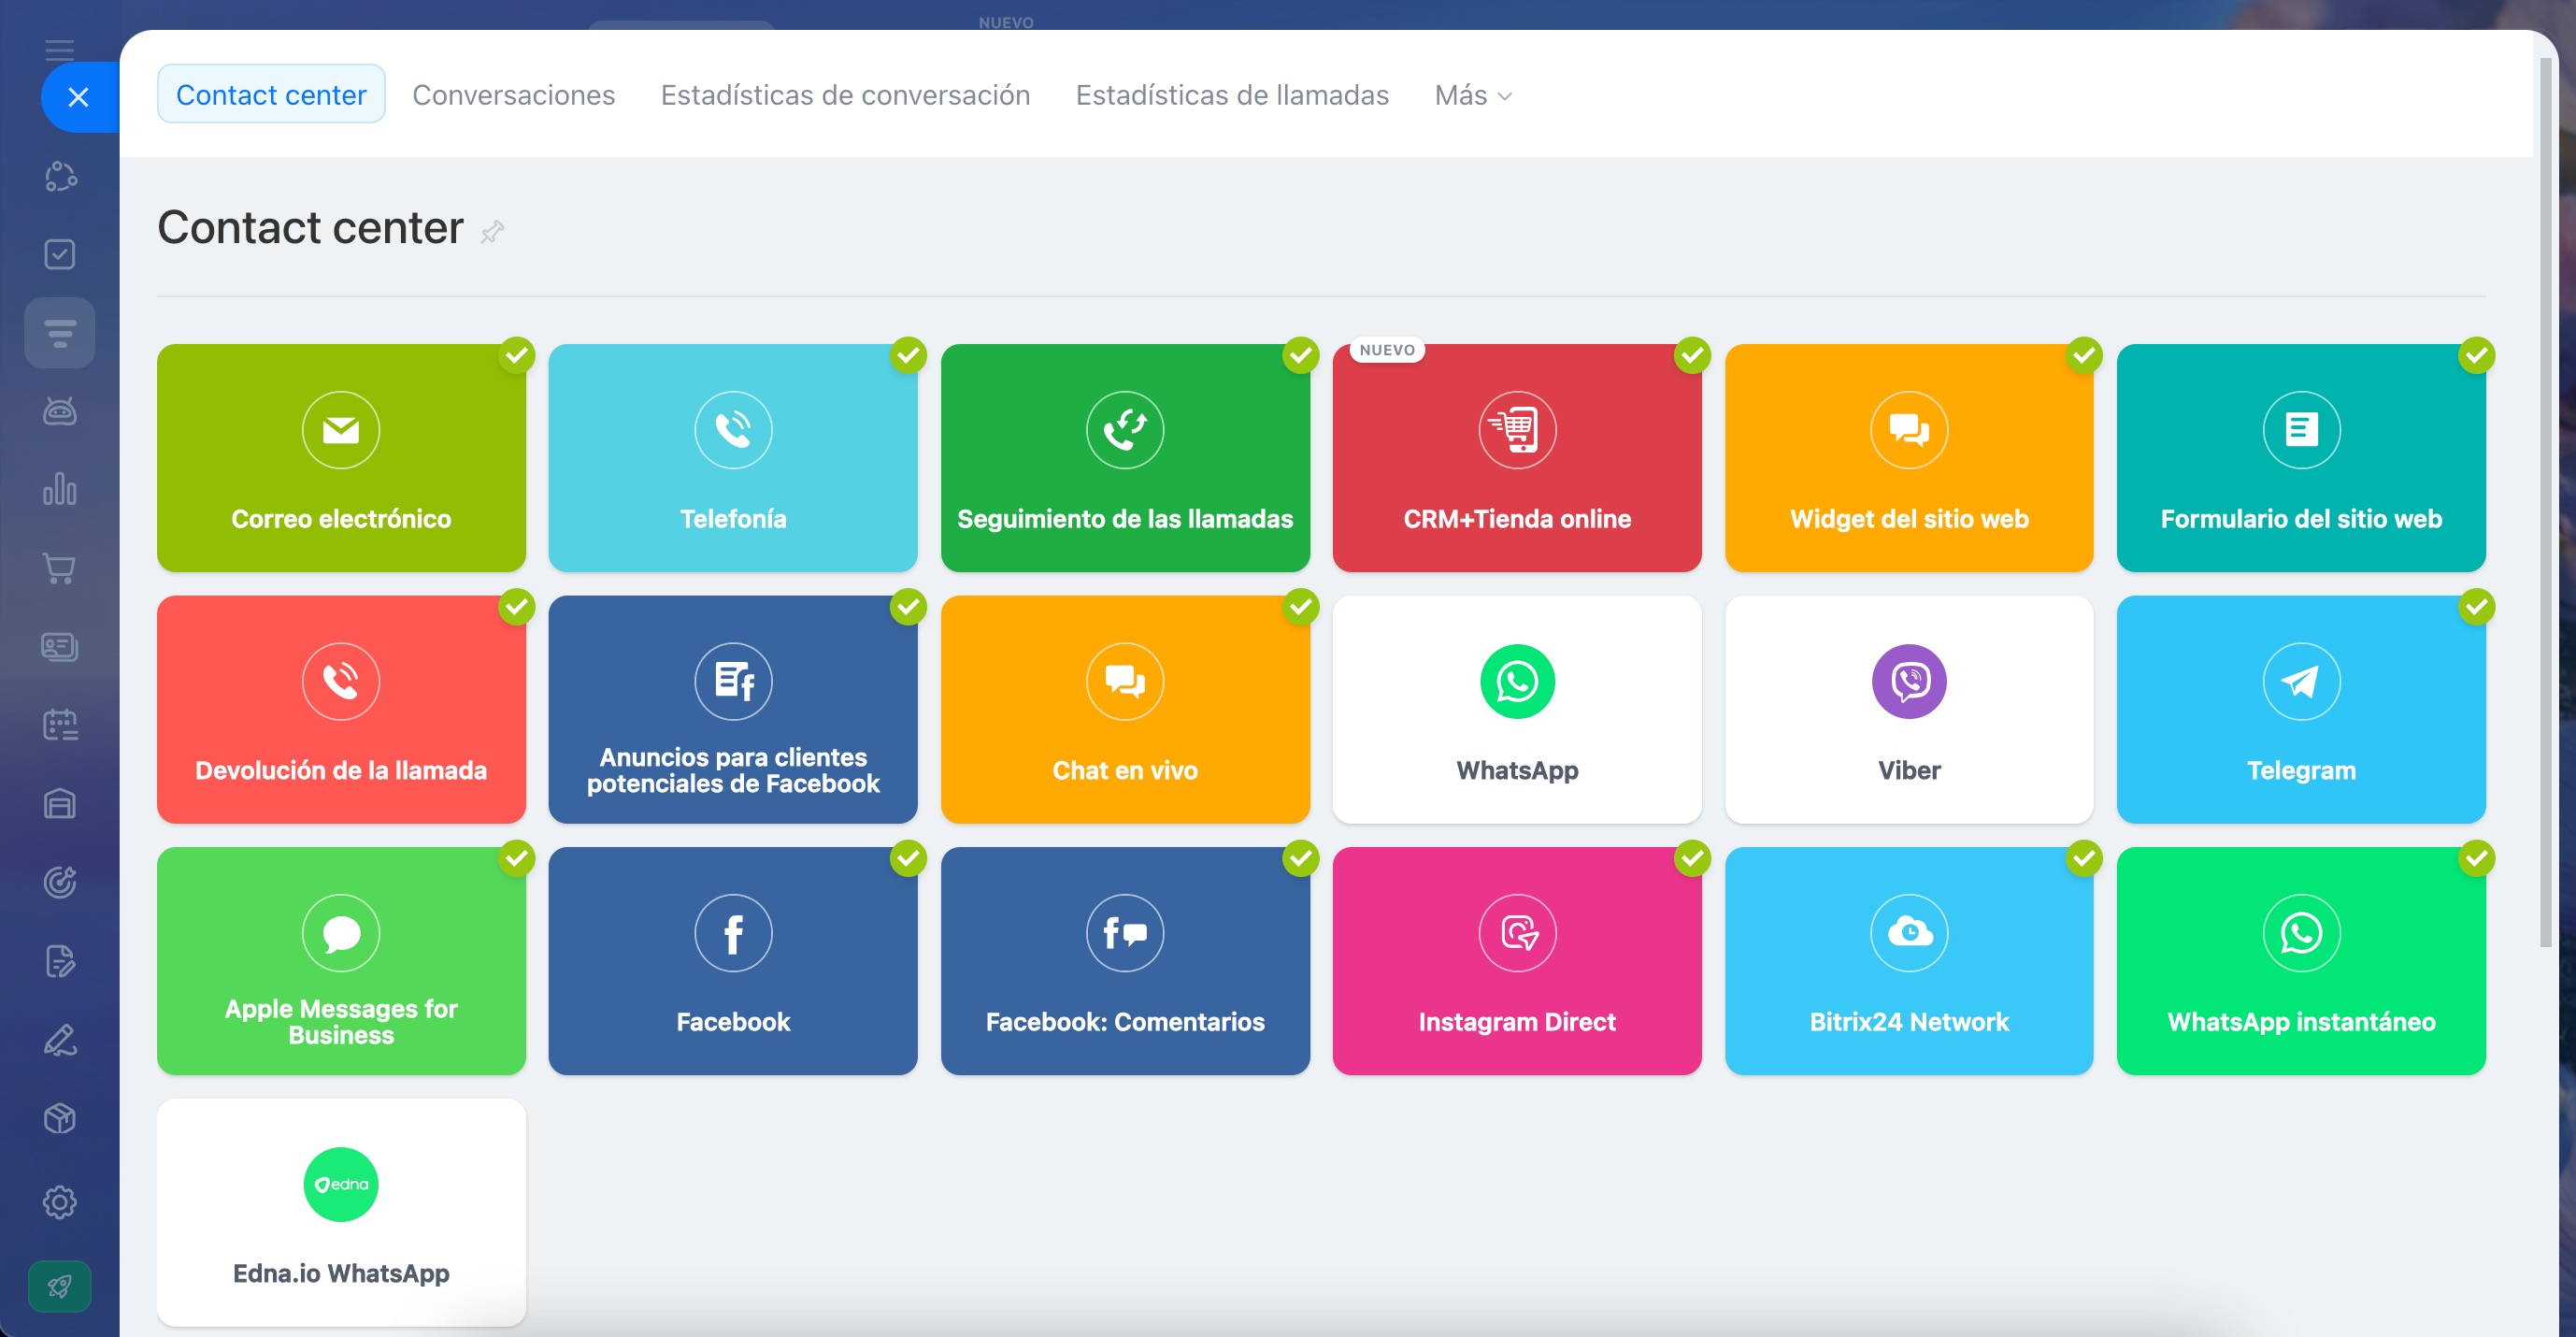This screenshot has height=1337, width=2576.
Task: Click the Edna.io WhatsApp logo icon
Action: [x=341, y=1184]
